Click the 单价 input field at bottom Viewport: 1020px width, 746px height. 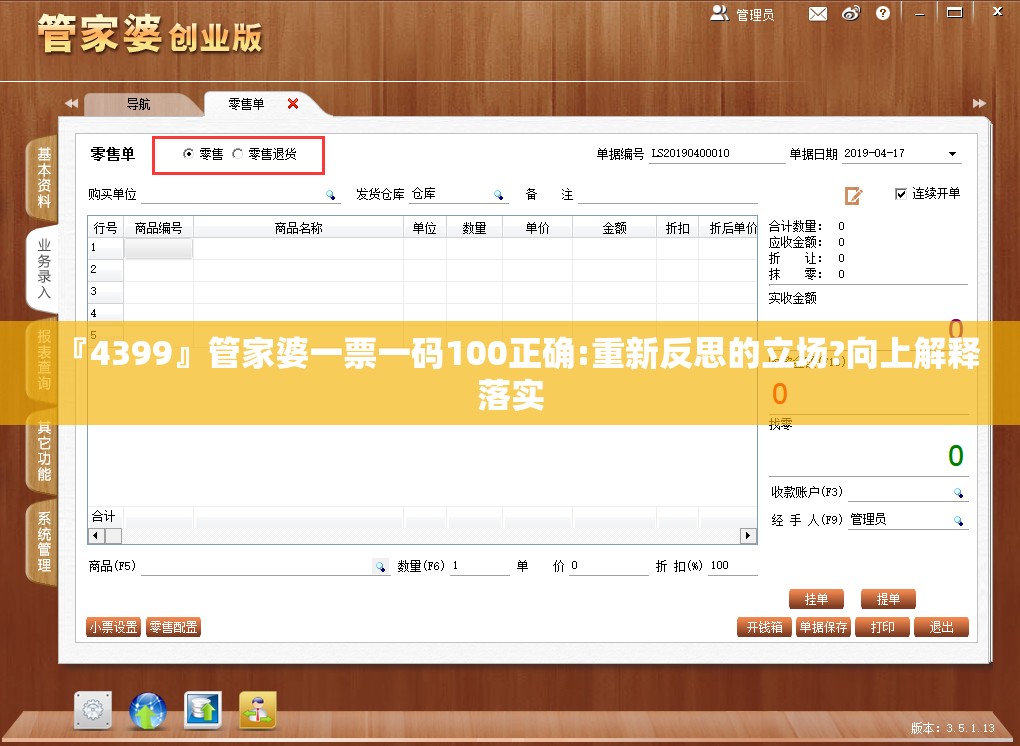click(609, 566)
